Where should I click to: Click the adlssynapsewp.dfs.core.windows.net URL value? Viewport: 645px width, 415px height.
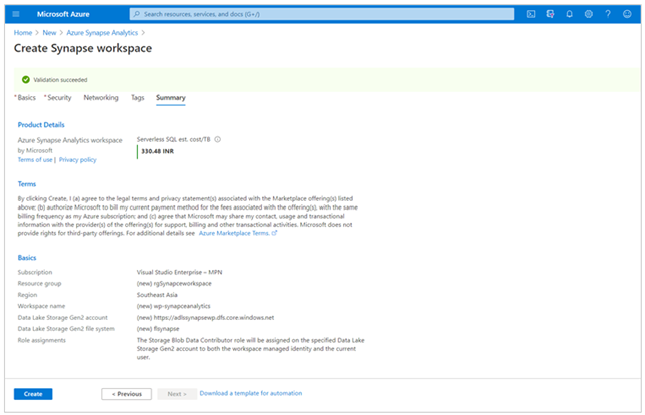205,318
